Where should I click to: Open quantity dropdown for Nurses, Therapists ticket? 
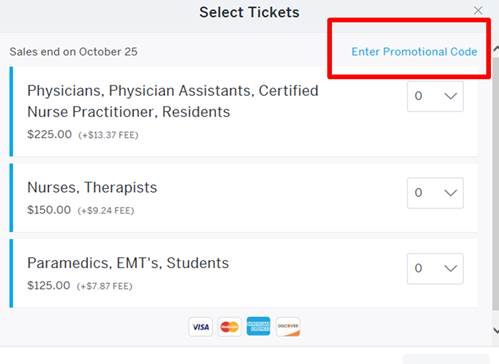click(x=435, y=193)
